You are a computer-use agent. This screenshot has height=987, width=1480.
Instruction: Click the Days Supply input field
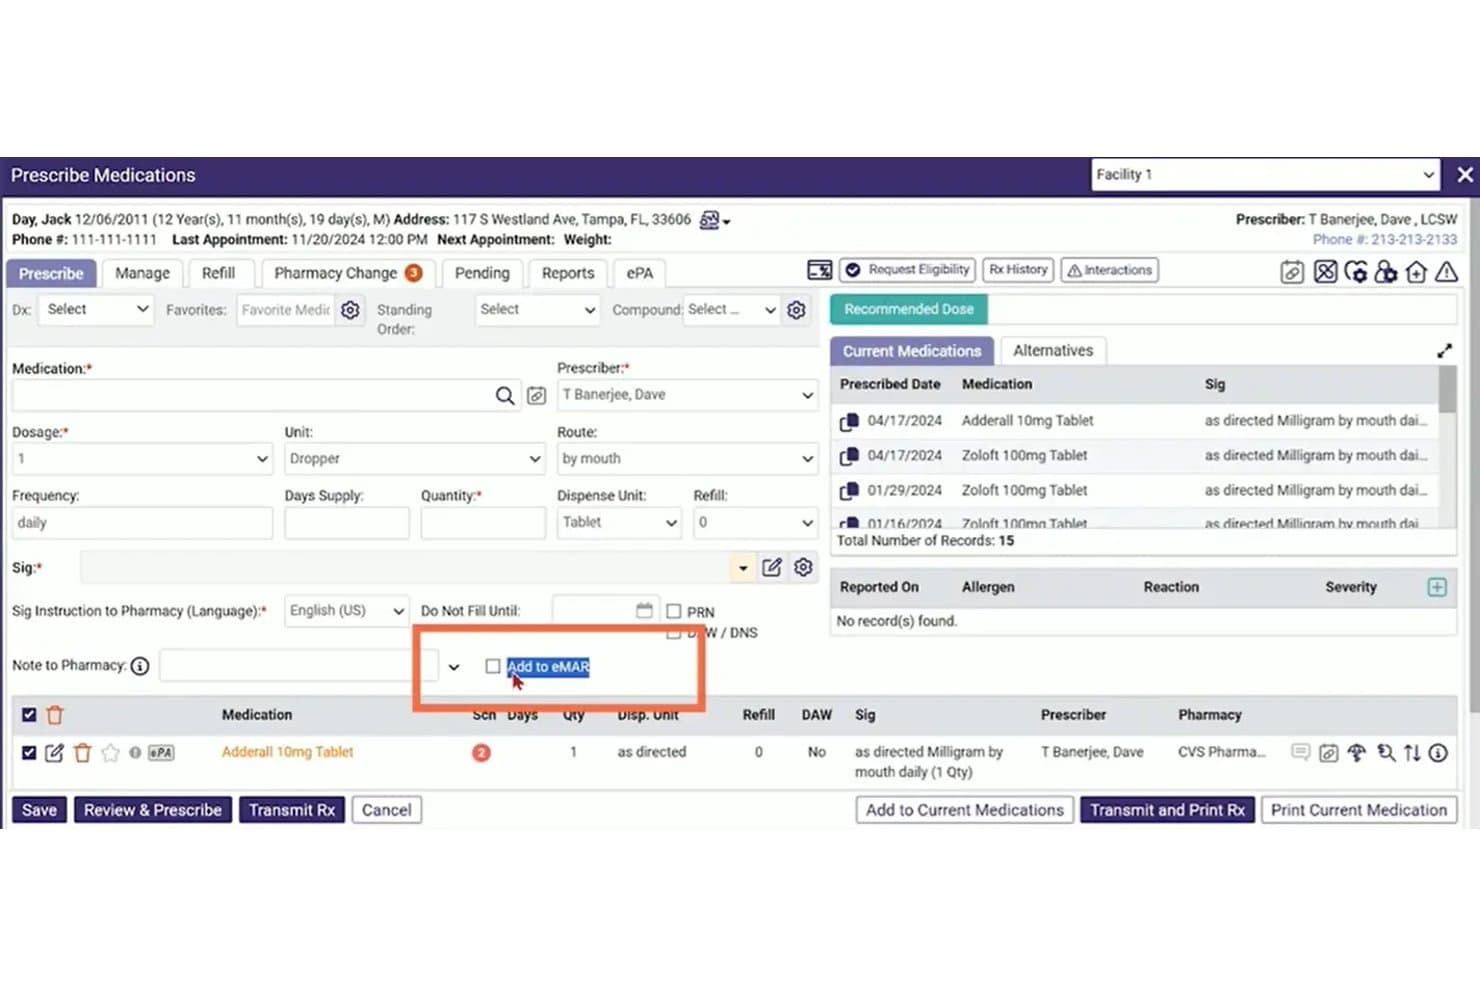pyautogui.click(x=347, y=523)
